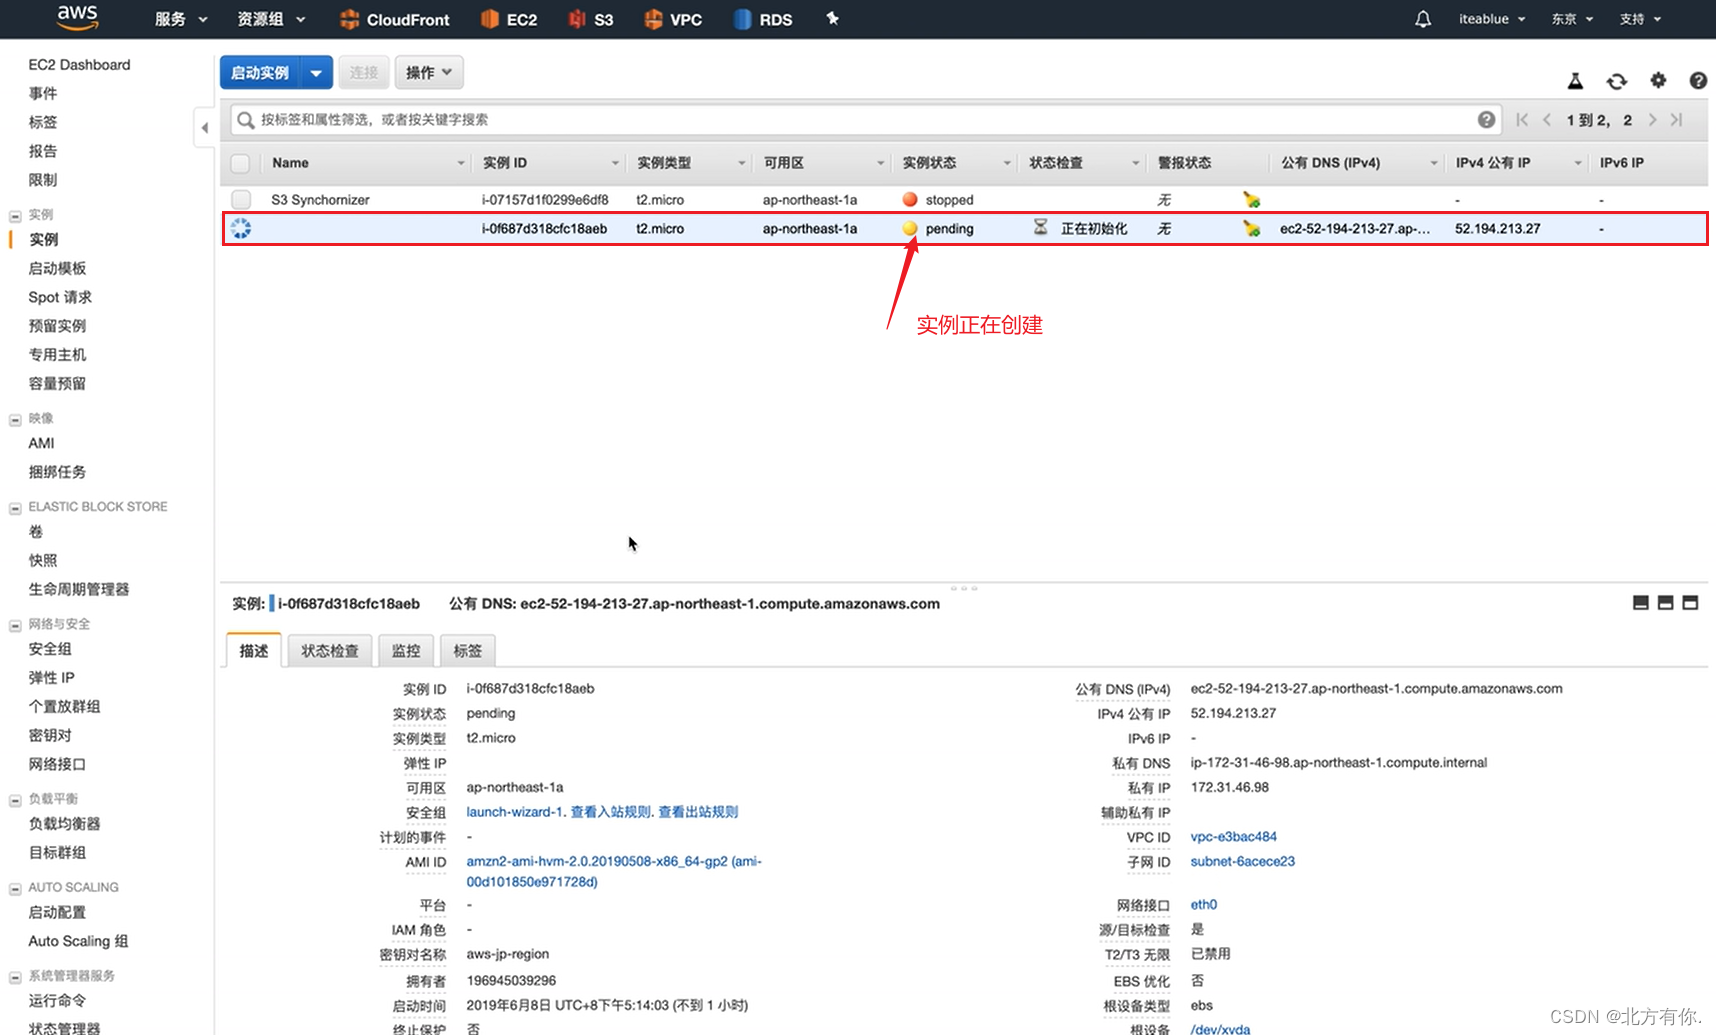
Task: Click the 连接 connect button
Action: pyautogui.click(x=364, y=73)
